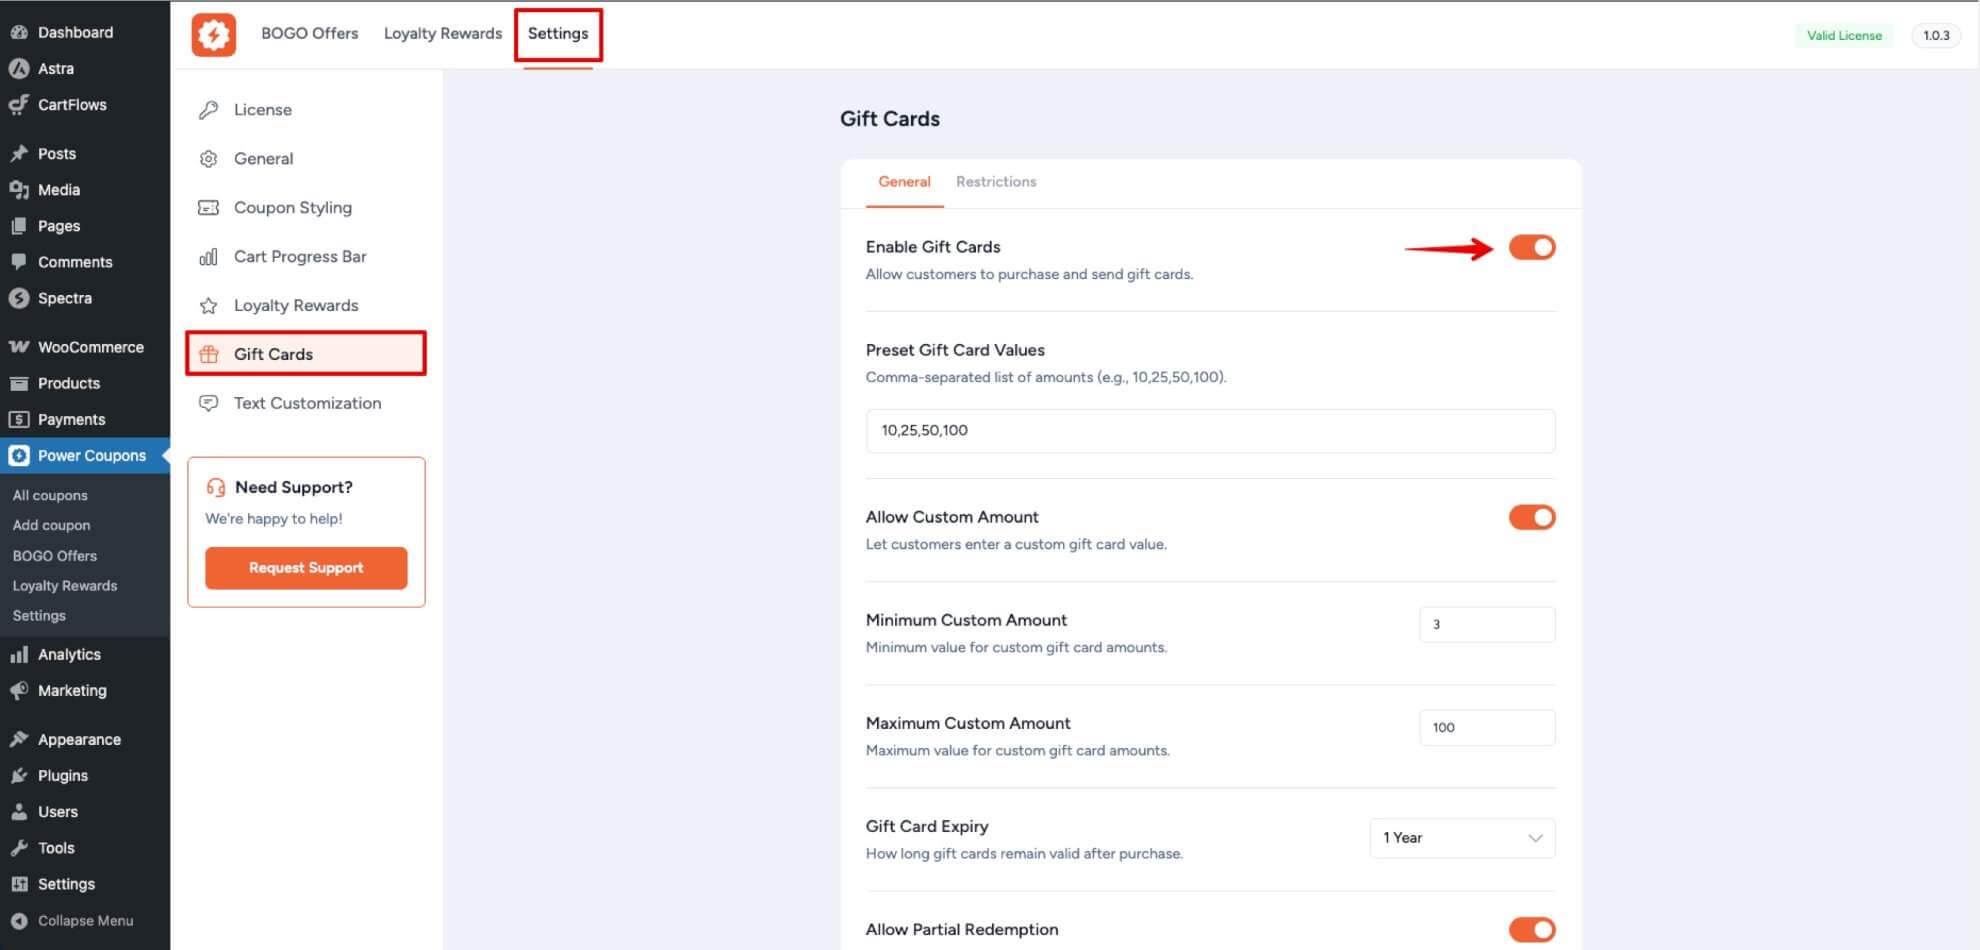This screenshot has width=1980, height=950.
Task: Turn off Allow Partial Redemption
Action: coord(1531,929)
